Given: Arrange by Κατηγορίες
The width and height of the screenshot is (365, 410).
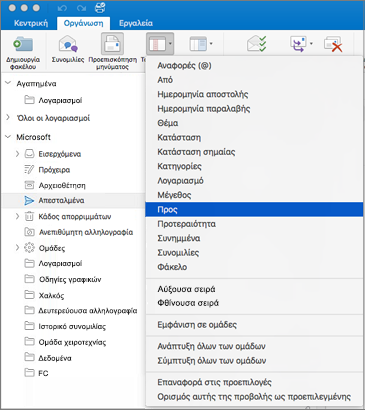Looking at the screenshot, I should (x=254, y=166).
